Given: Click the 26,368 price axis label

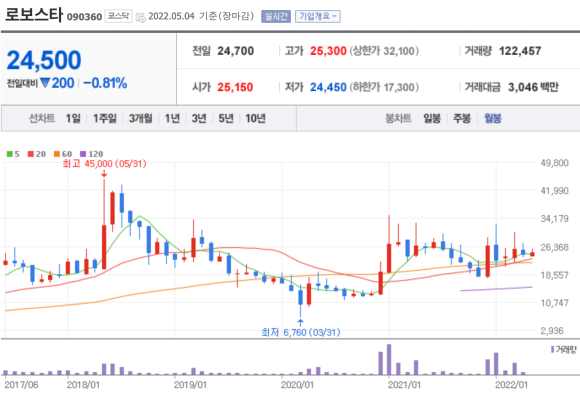Looking at the screenshot, I should [554, 247].
